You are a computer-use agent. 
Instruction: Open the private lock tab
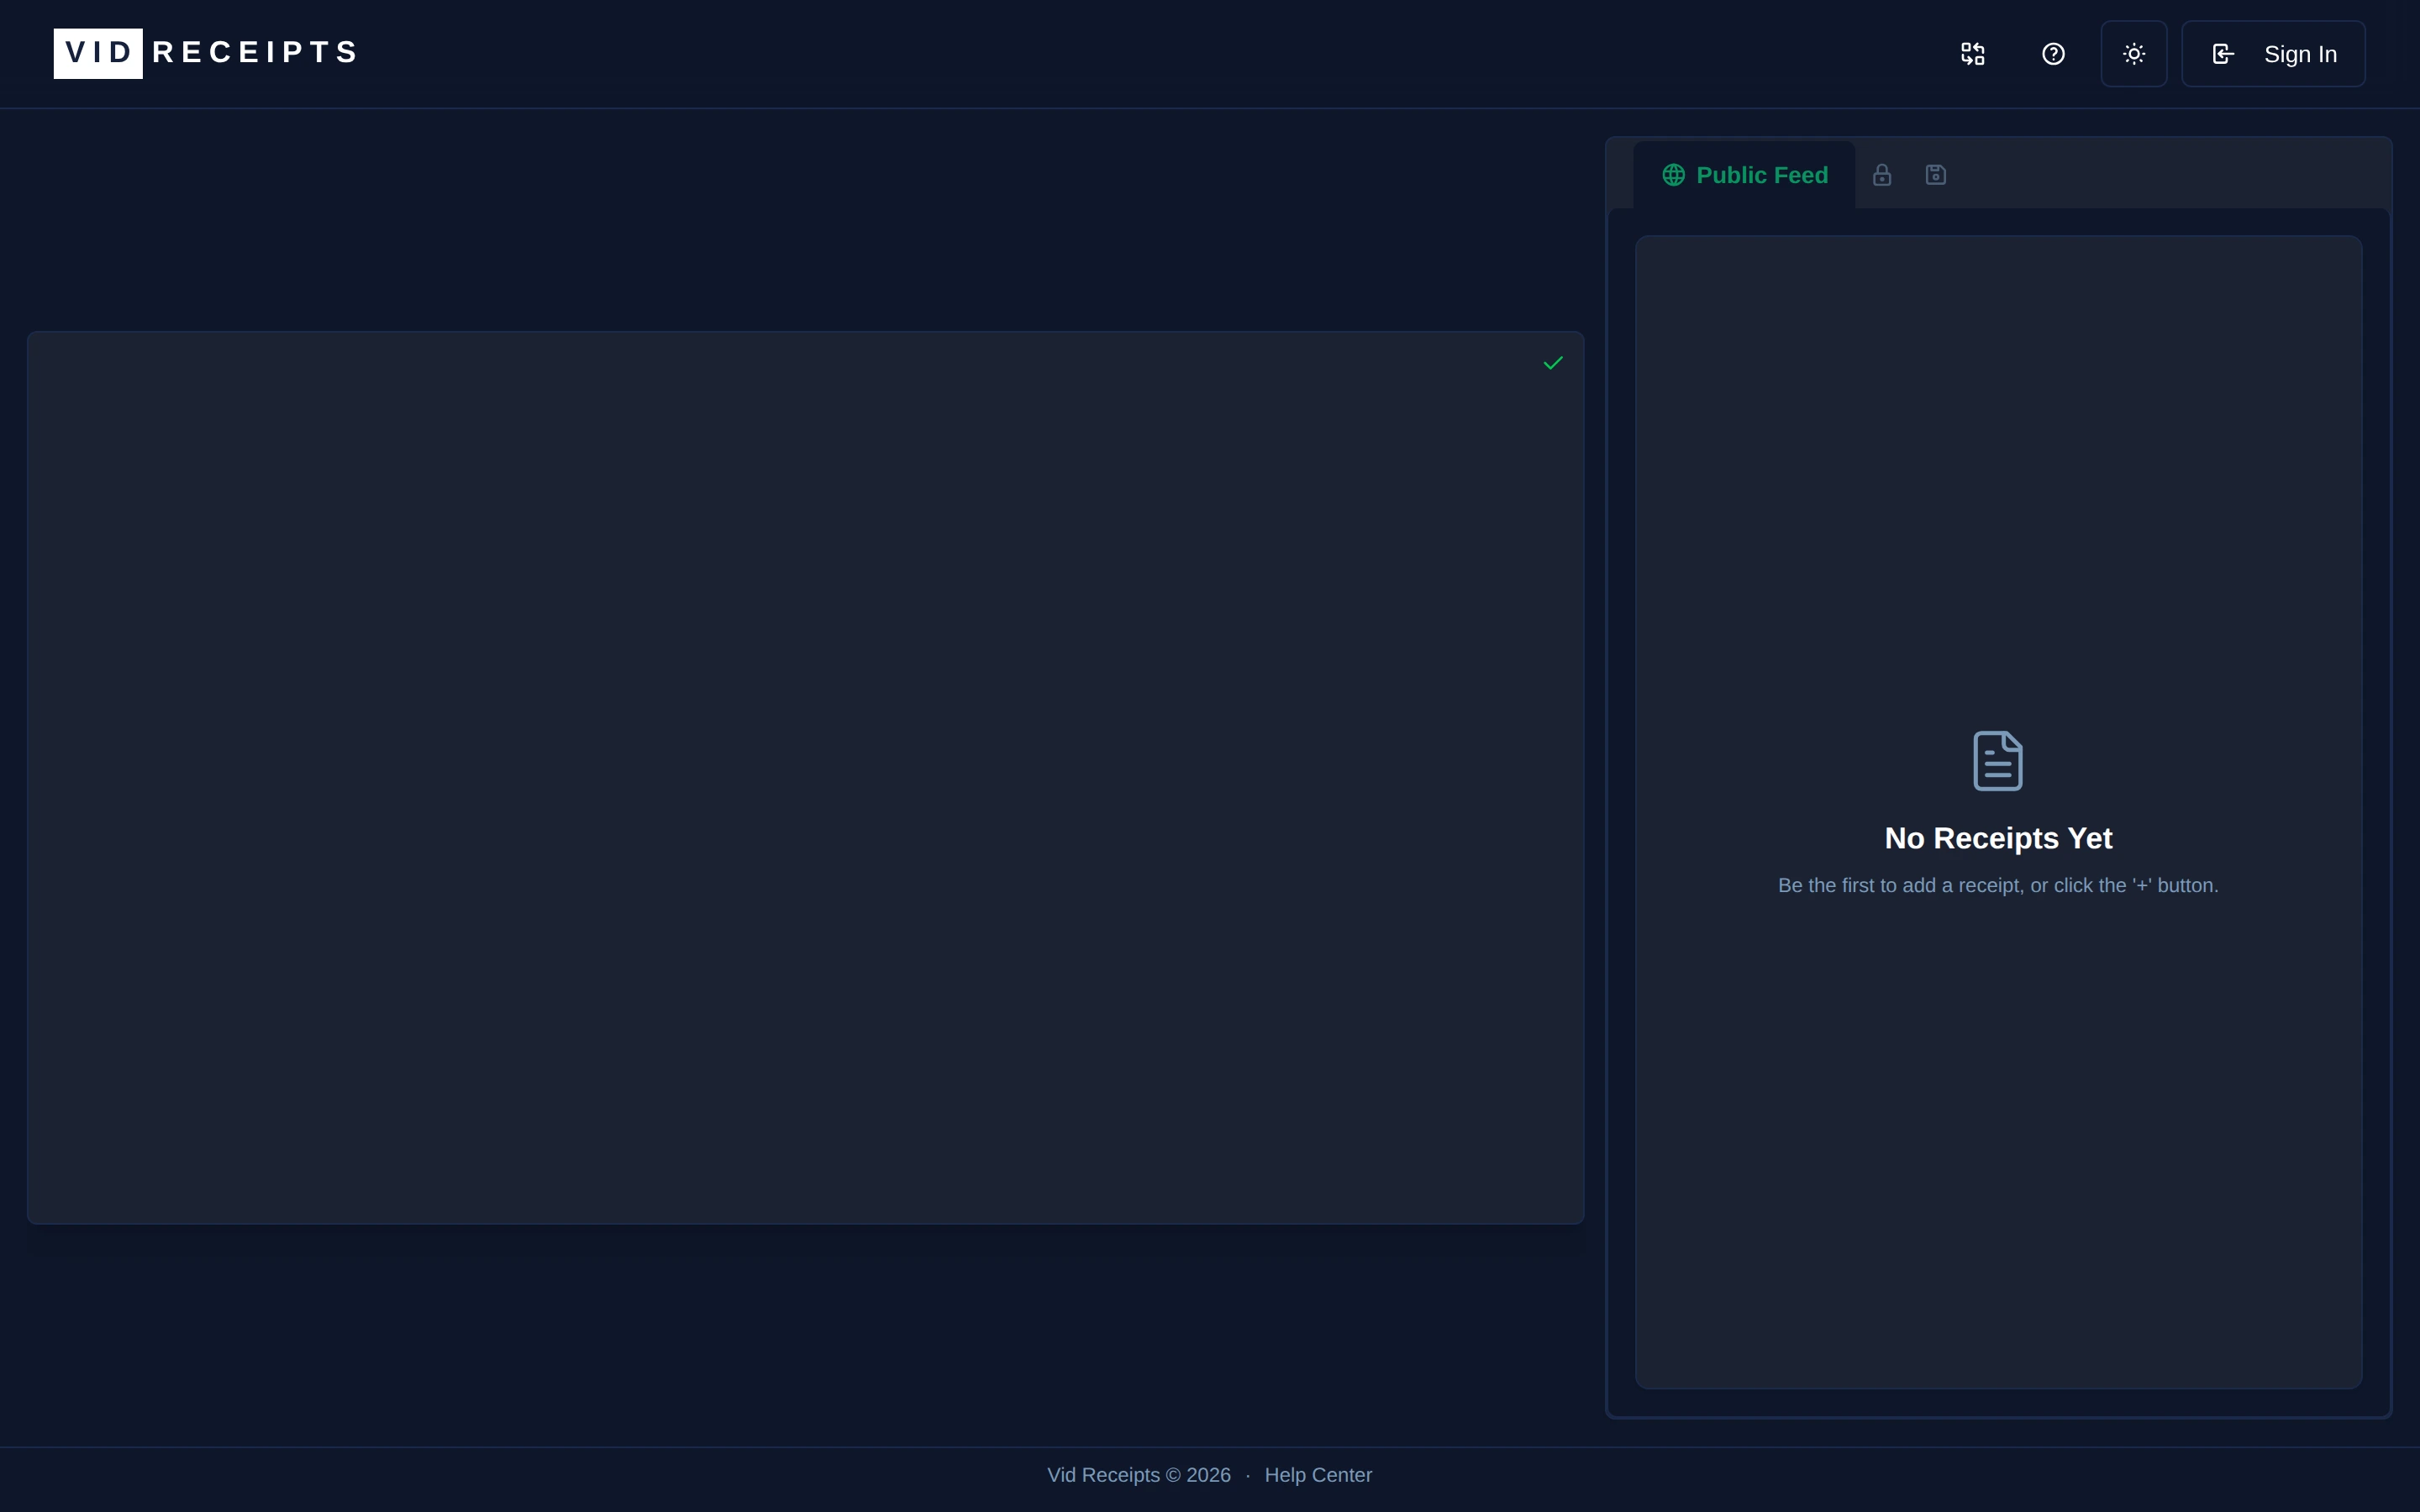tap(1881, 175)
